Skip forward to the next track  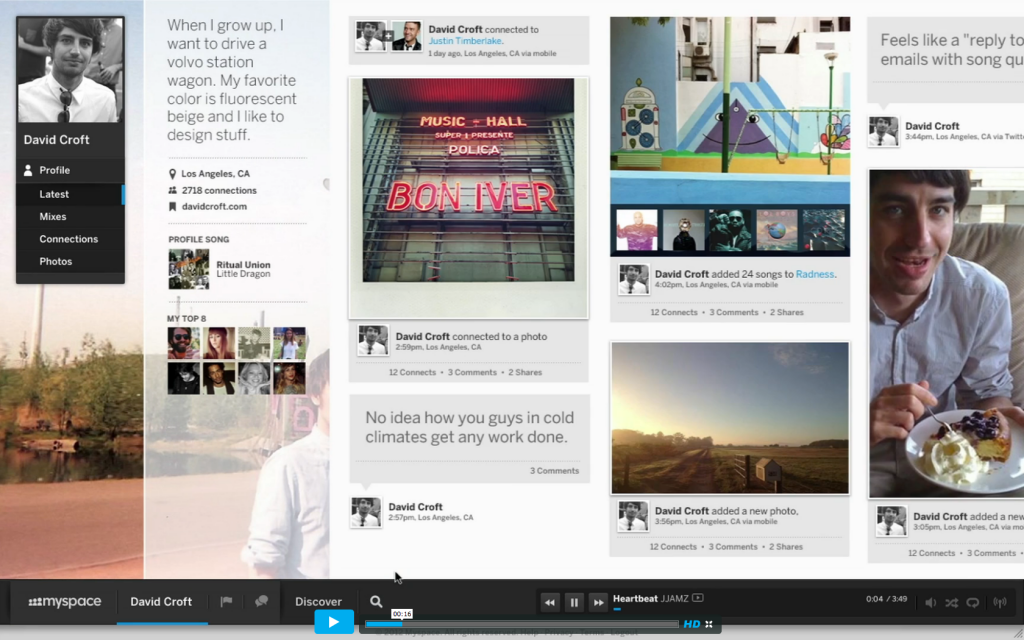[x=598, y=602]
